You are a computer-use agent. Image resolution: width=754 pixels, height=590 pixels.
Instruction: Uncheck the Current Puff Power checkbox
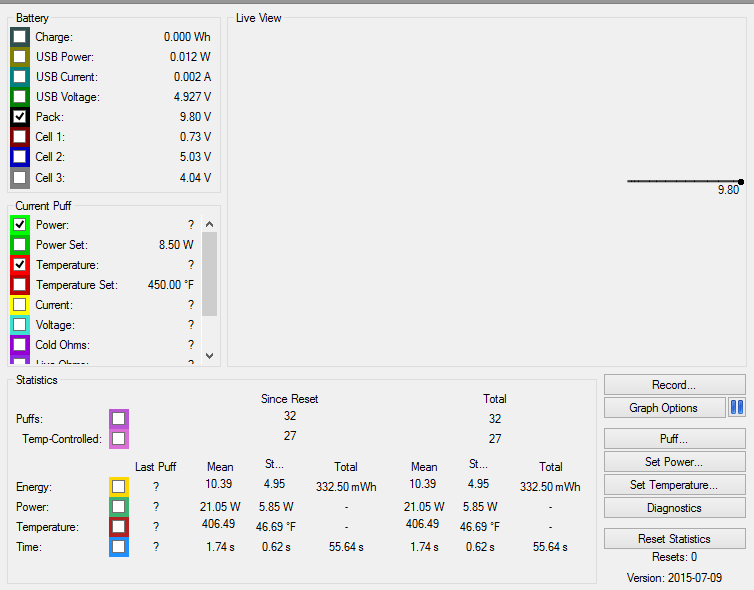point(20,225)
